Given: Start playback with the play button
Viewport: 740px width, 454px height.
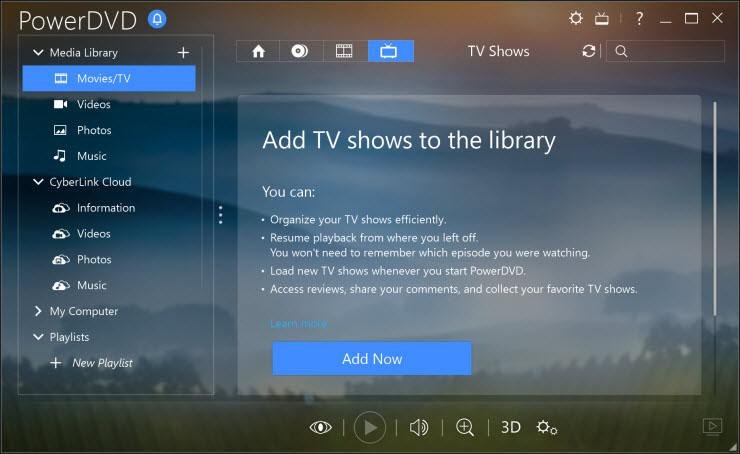Looking at the screenshot, I should pyautogui.click(x=370, y=428).
